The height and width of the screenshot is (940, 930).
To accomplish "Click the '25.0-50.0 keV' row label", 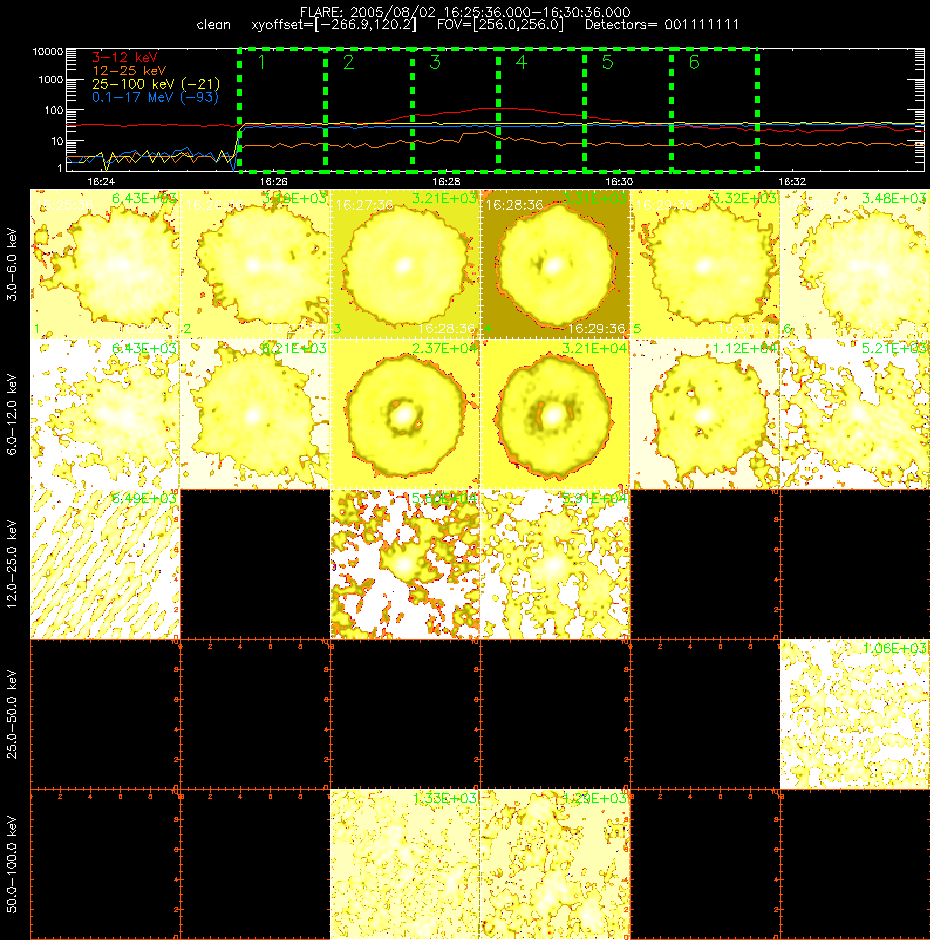I will point(12,714).
